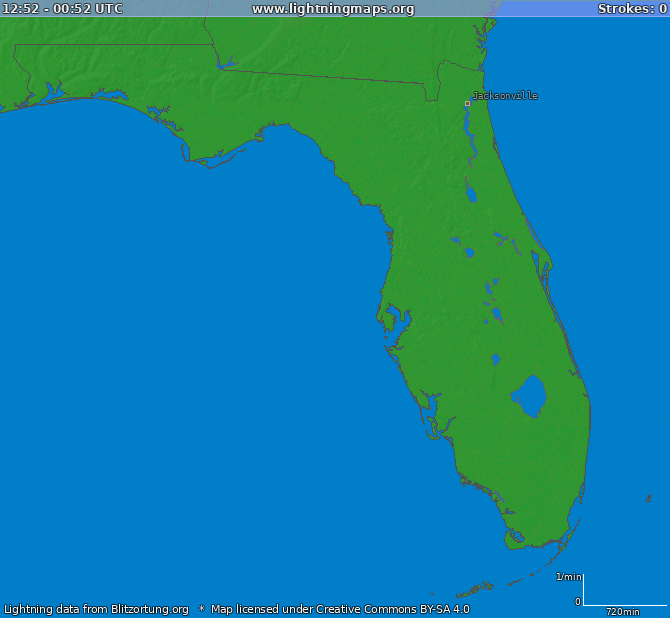Click the Jacksonville city marker square
This screenshot has width=670, height=618.
coord(467,103)
